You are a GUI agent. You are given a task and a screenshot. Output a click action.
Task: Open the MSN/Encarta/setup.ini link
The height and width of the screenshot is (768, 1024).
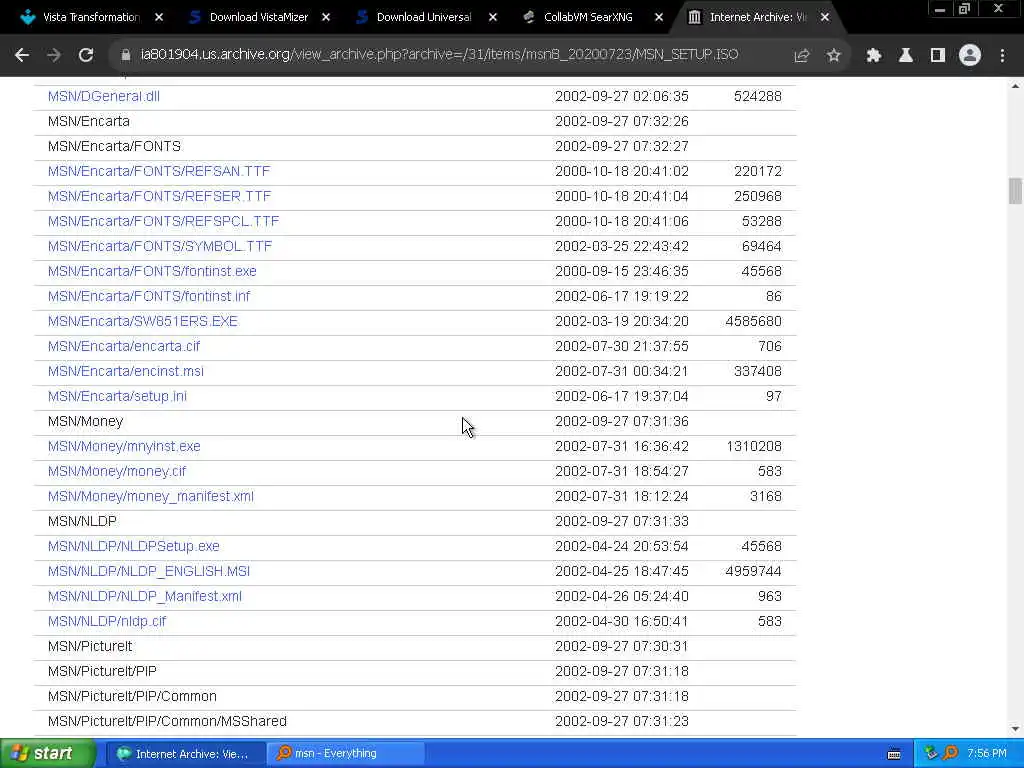117,396
